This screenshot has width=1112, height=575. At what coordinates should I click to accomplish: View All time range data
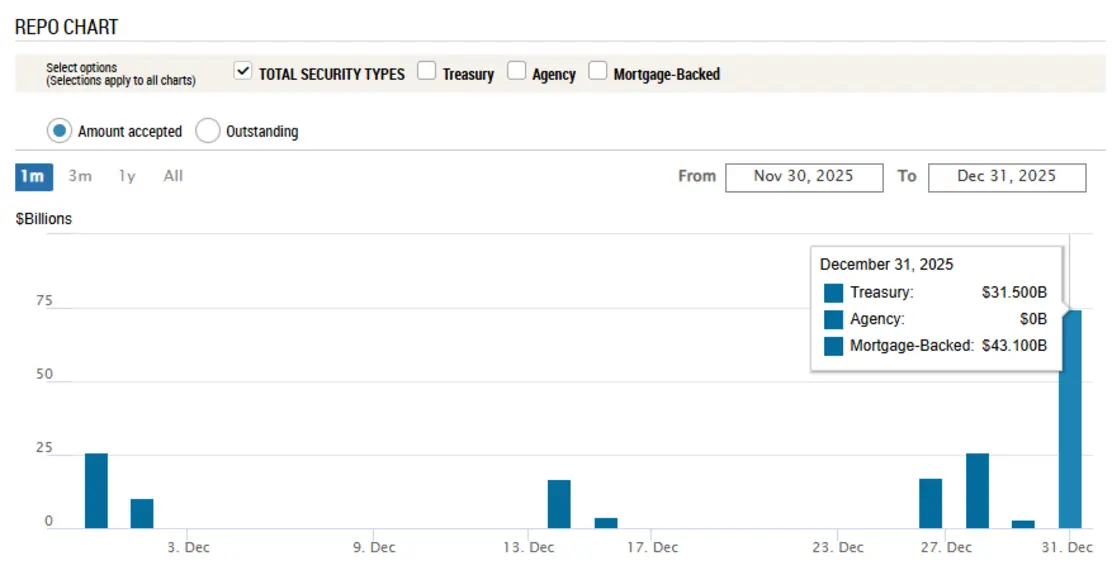pyautogui.click(x=173, y=177)
